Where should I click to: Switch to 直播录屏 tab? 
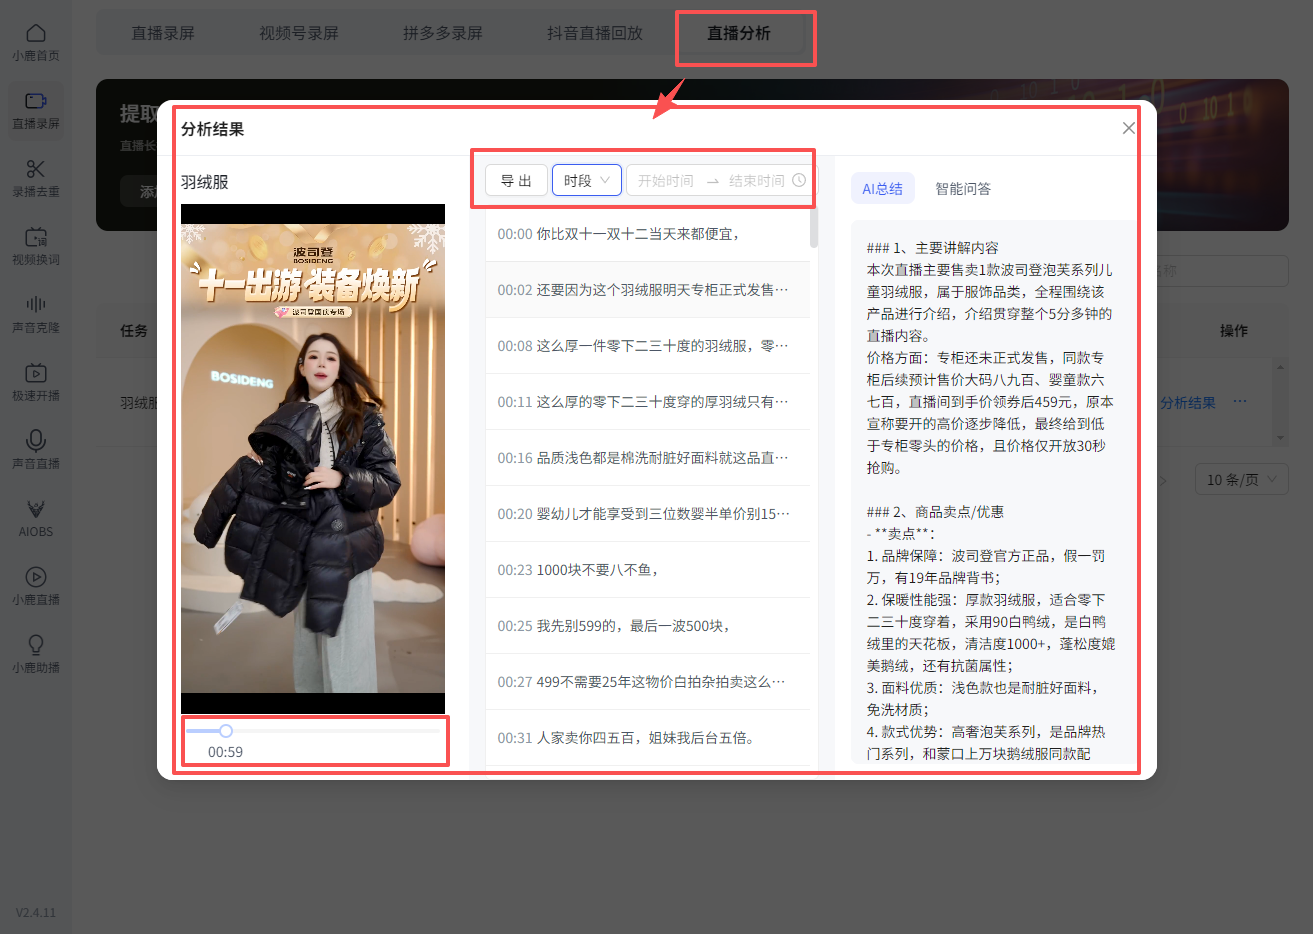tap(163, 33)
